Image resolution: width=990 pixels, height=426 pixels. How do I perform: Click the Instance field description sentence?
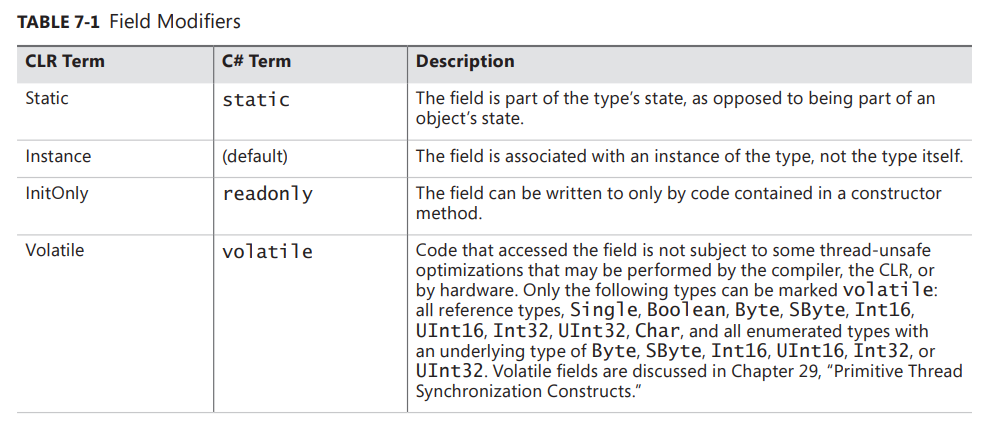pos(688,156)
